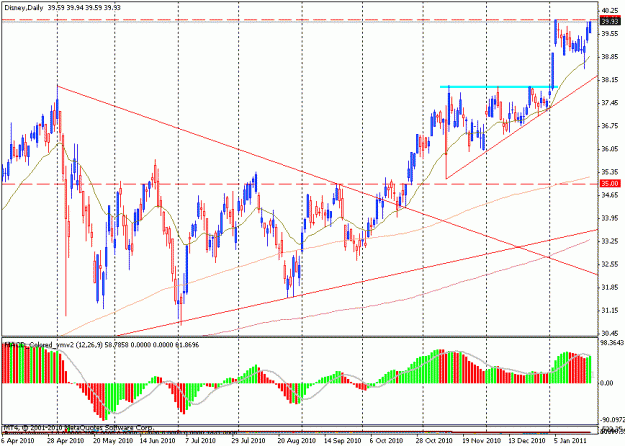This screenshot has height=446, width=625.
Task: Click the 5 Jan 2011 date label
Action: 570,441
